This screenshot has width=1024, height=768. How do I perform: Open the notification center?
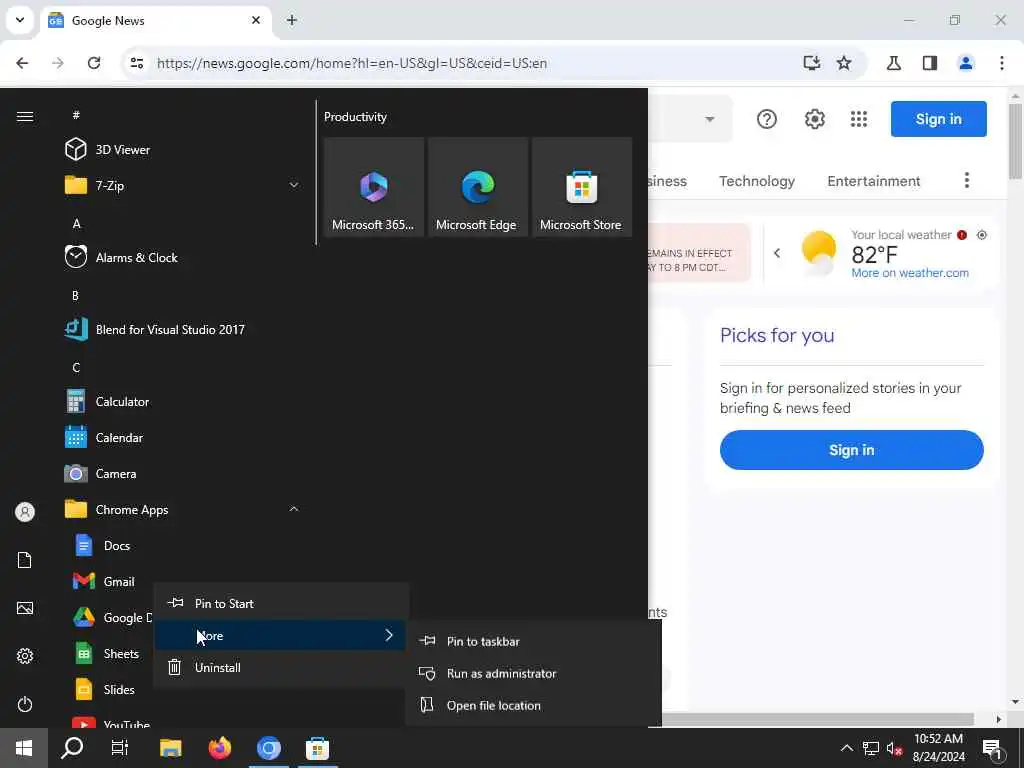click(993, 748)
